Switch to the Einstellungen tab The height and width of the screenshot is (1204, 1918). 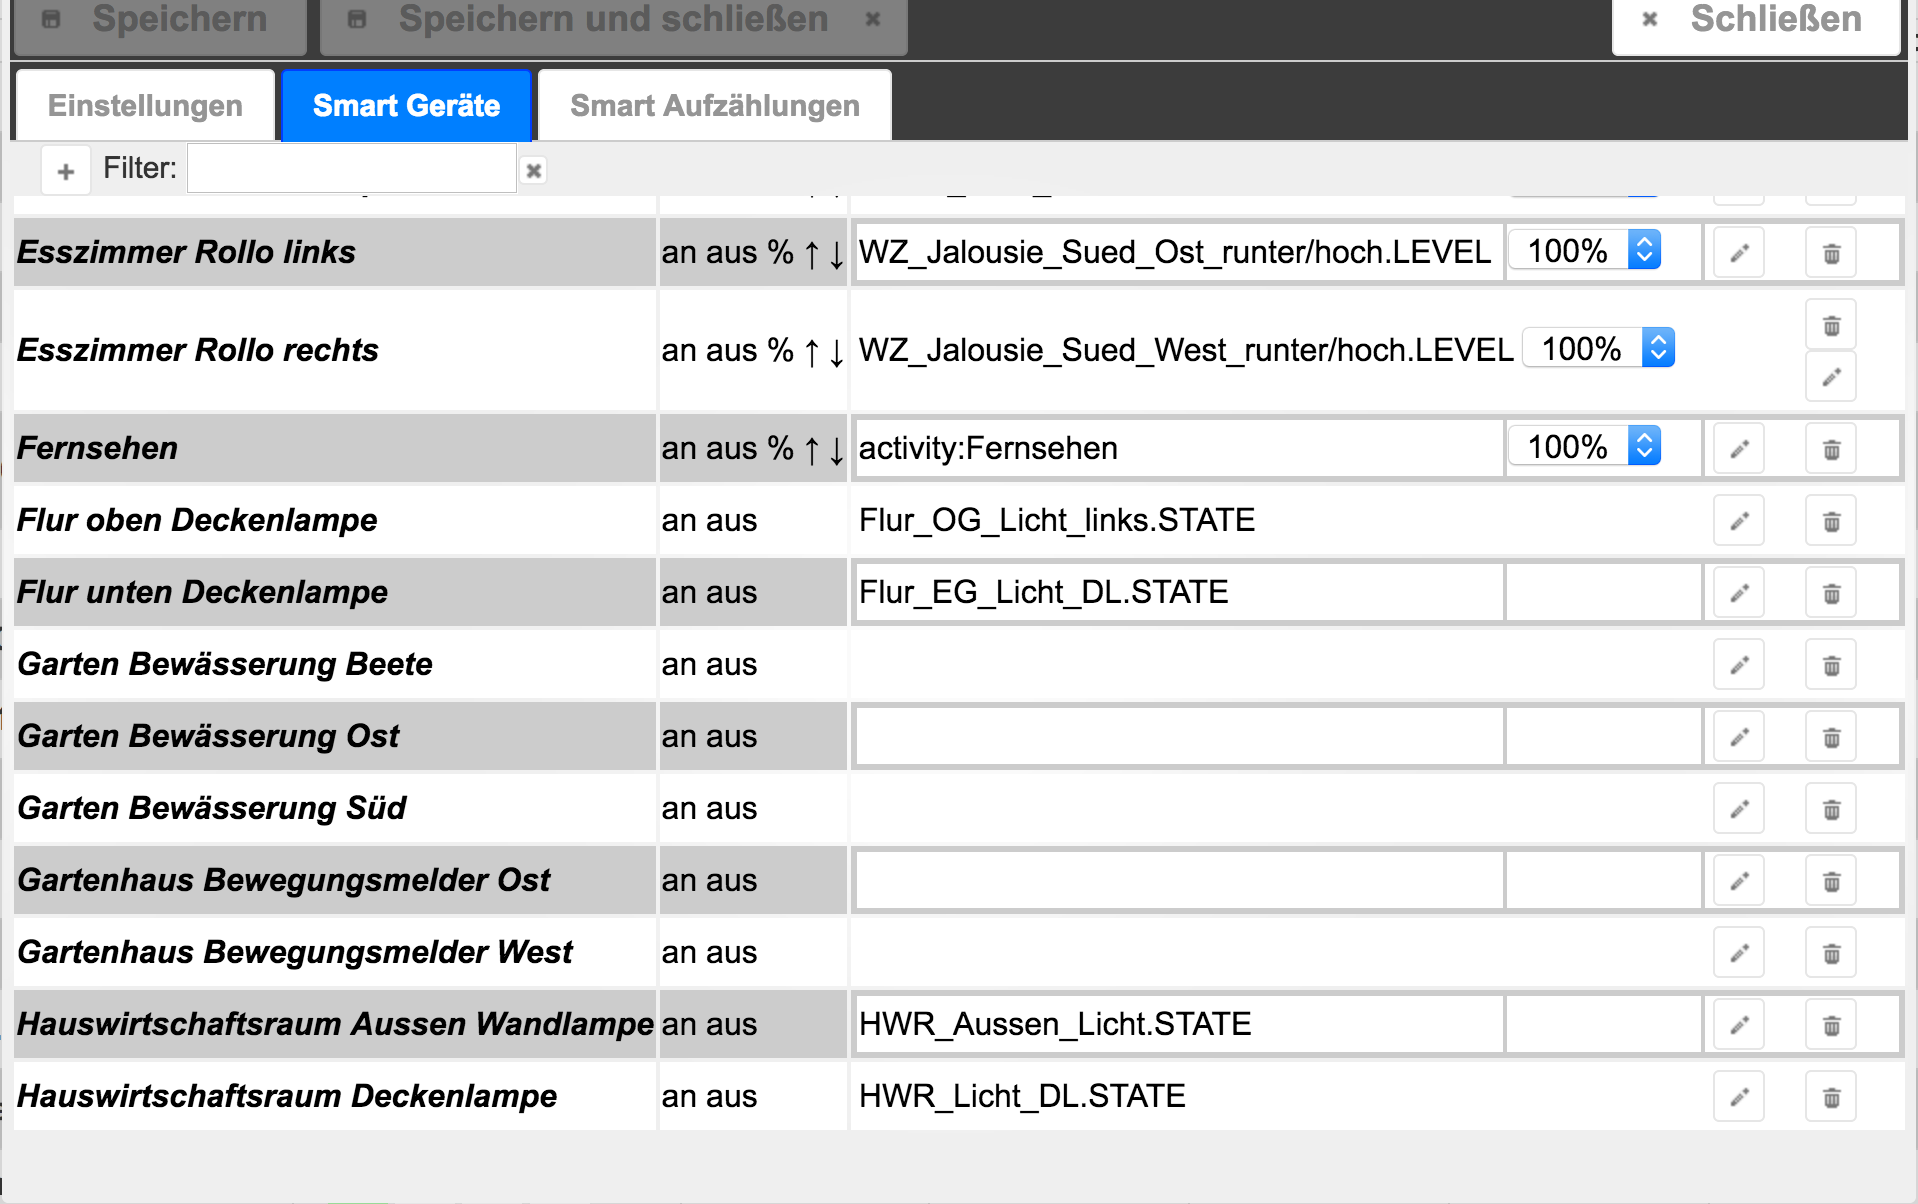[145, 105]
